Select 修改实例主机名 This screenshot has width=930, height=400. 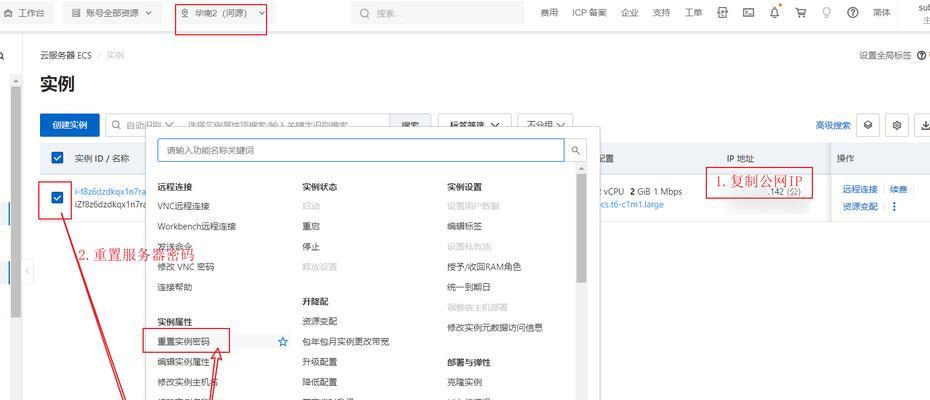187,382
